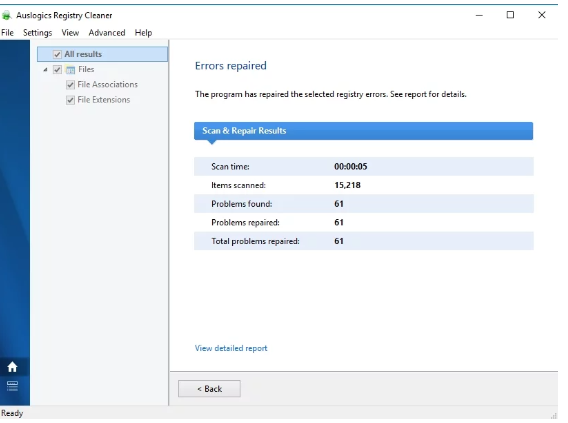The width and height of the screenshot is (568, 423).
Task: Click the Back button
Action: click(209, 389)
